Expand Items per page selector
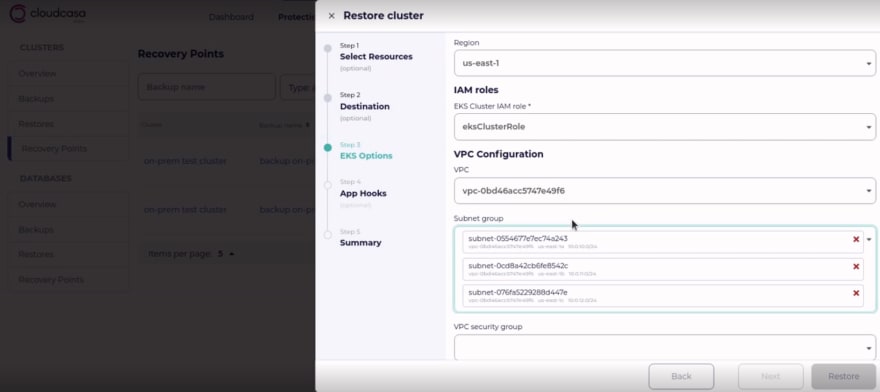 pos(226,254)
